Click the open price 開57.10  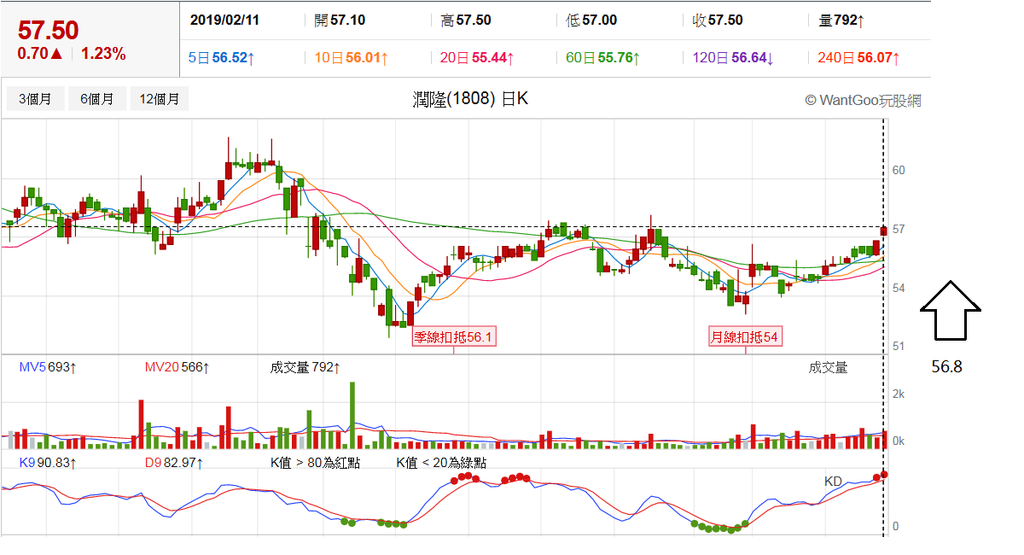(x=340, y=20)
